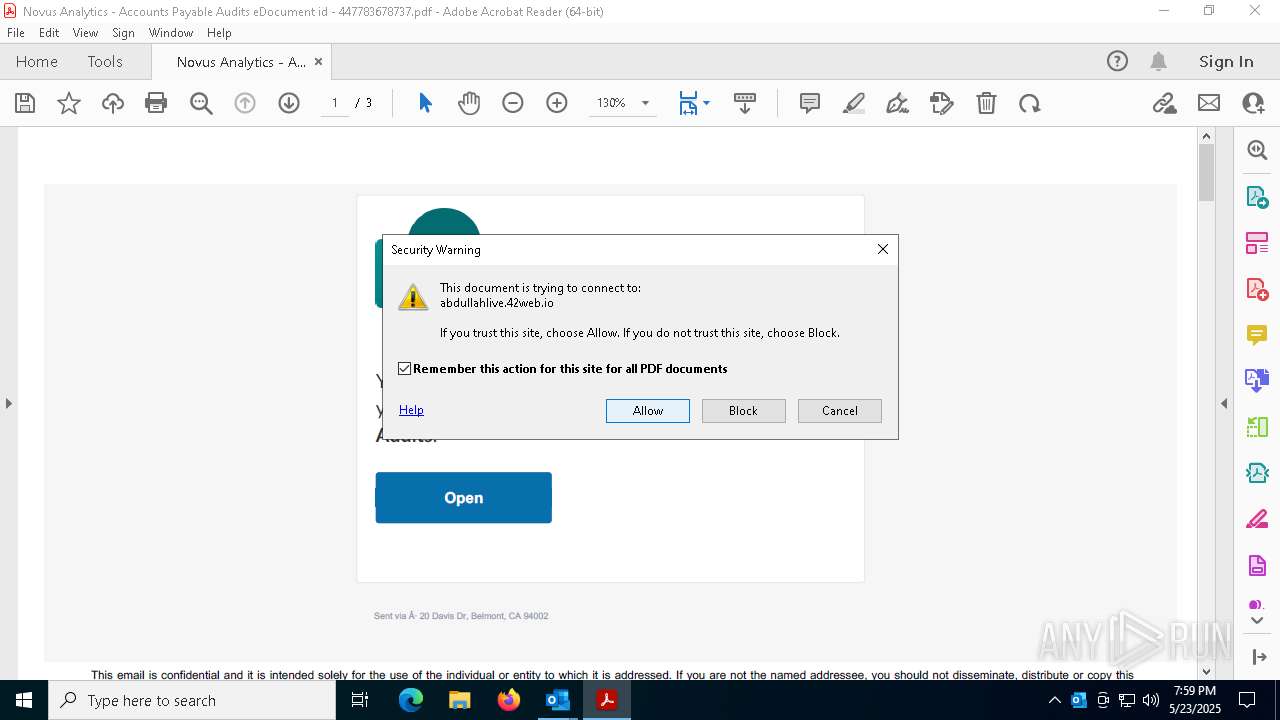
Task: Open the Organize Pages sidebar tool
Action: [x=1257, y=428]
